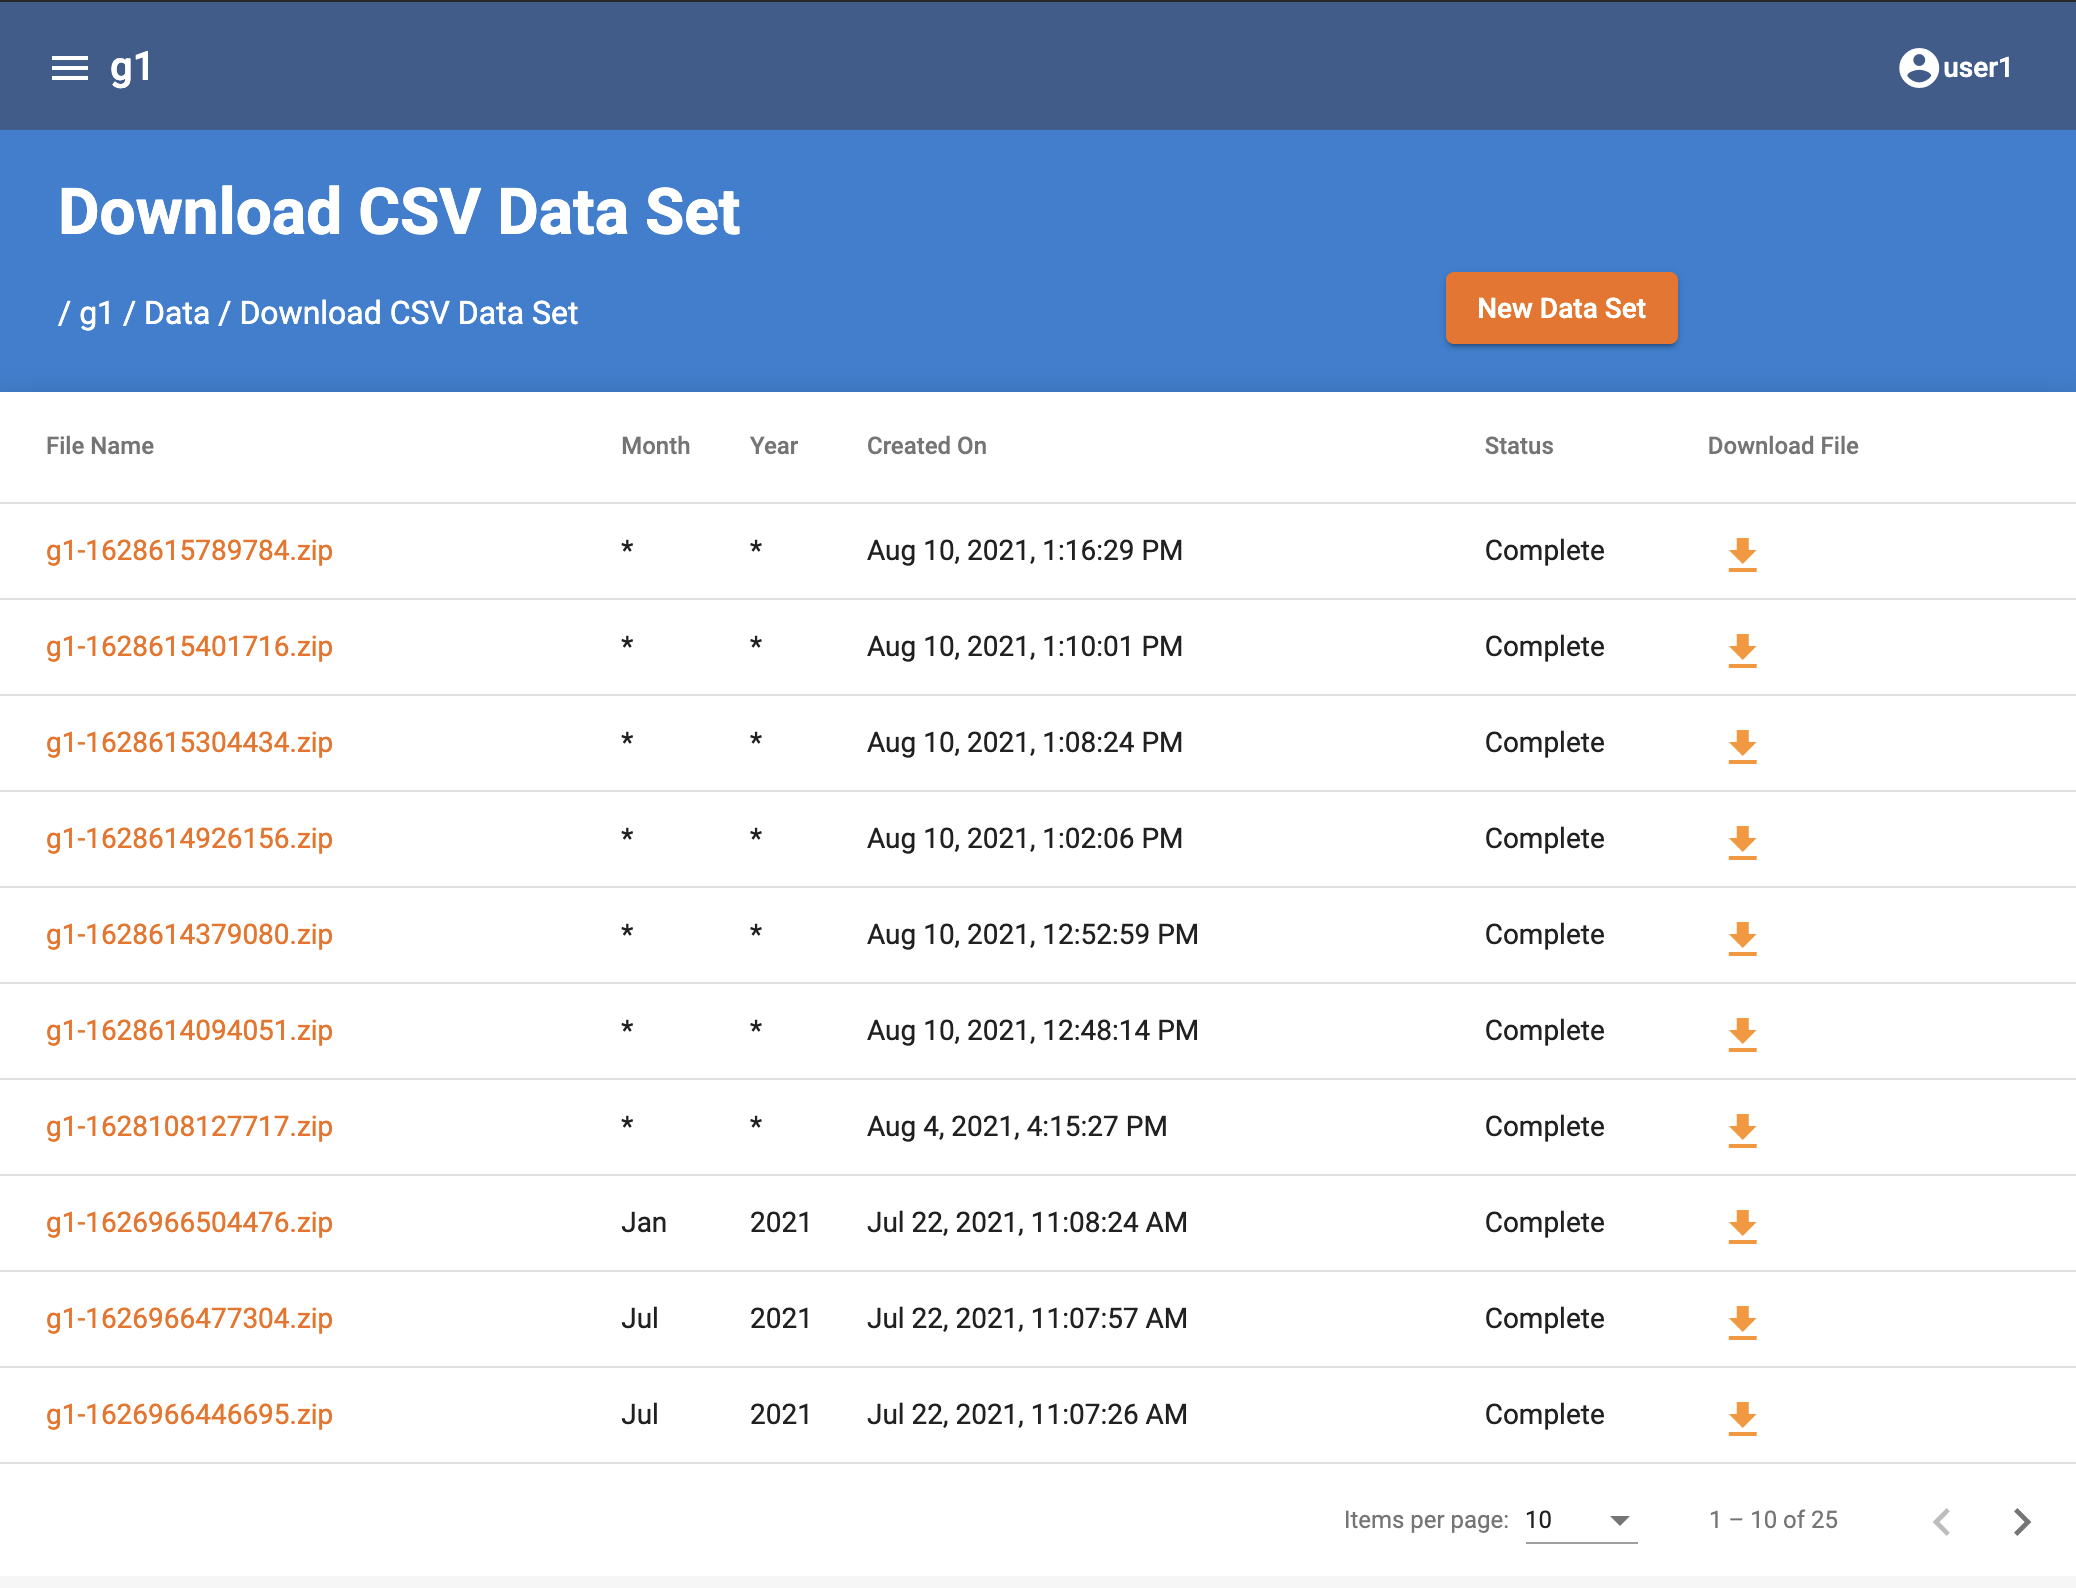
Task: Click the Created On column header
Action: click(926, 446)
